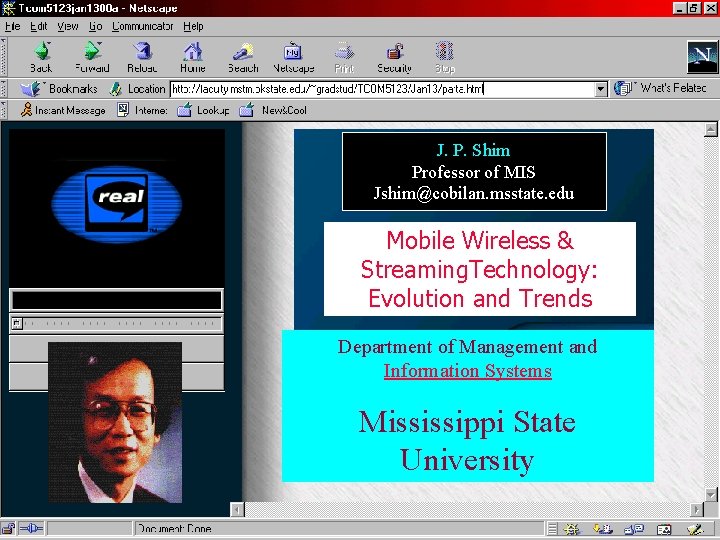Click the 'Professor of MIS' text
The height and width of the screenshot is (540, 720).
click(x=473, y=172)
